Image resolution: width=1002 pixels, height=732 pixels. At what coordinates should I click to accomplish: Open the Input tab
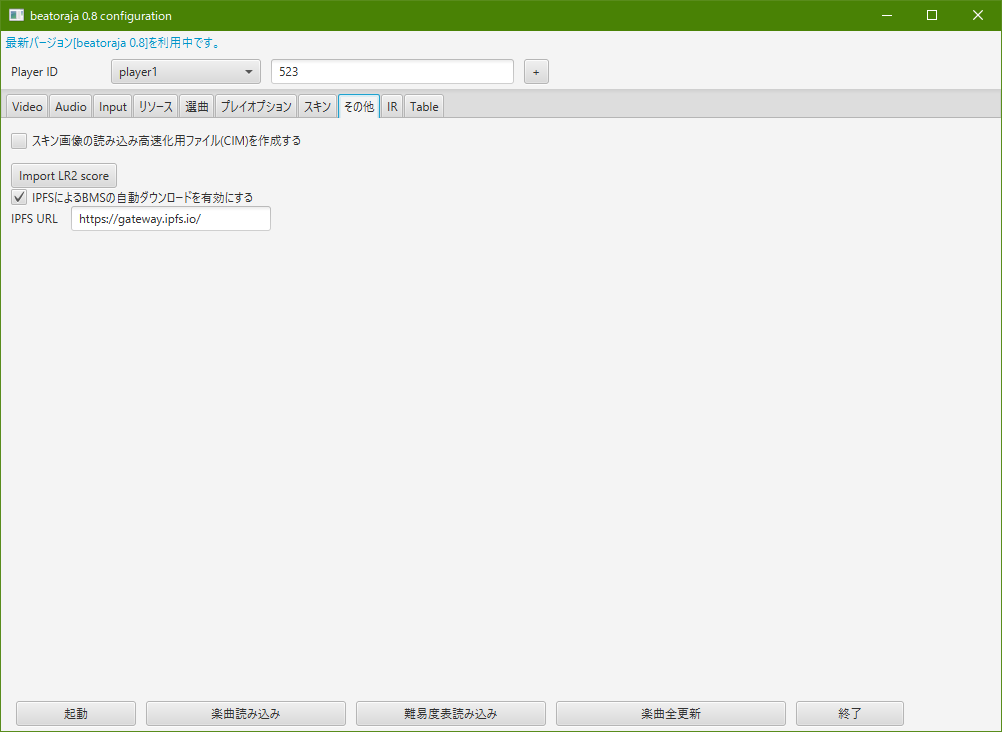[x=112, y=107]
